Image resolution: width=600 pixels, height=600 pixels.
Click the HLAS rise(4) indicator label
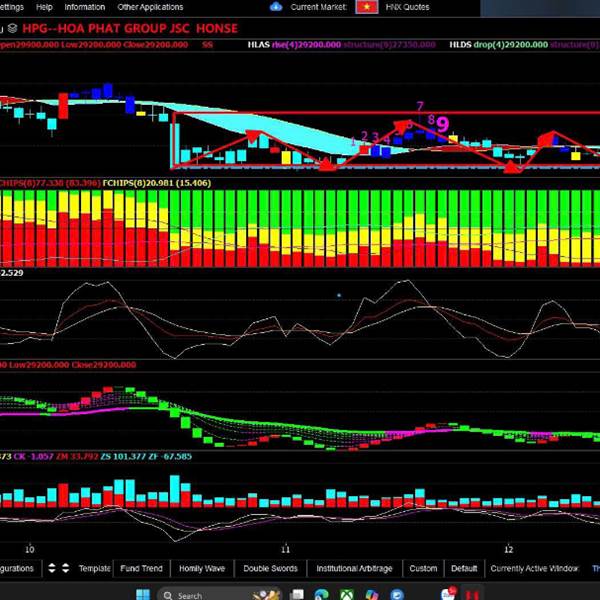[x=294, y=45]
